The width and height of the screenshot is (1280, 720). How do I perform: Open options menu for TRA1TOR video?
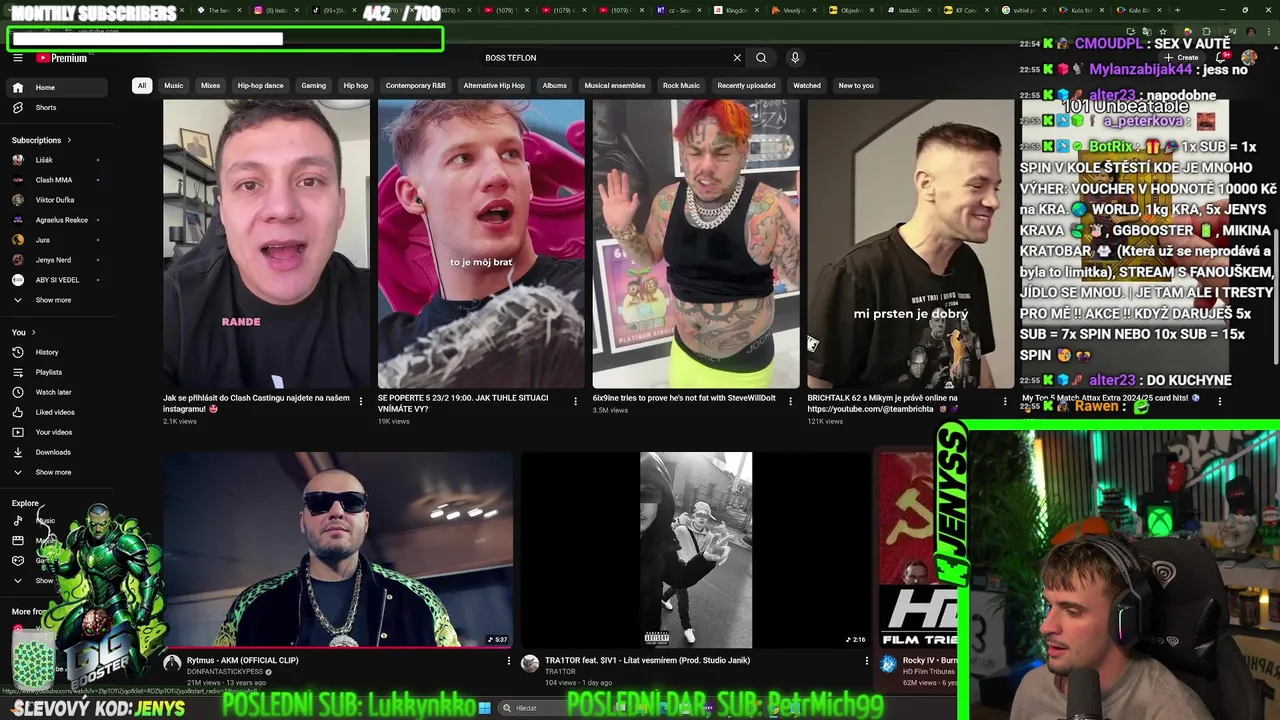[866, 661]
